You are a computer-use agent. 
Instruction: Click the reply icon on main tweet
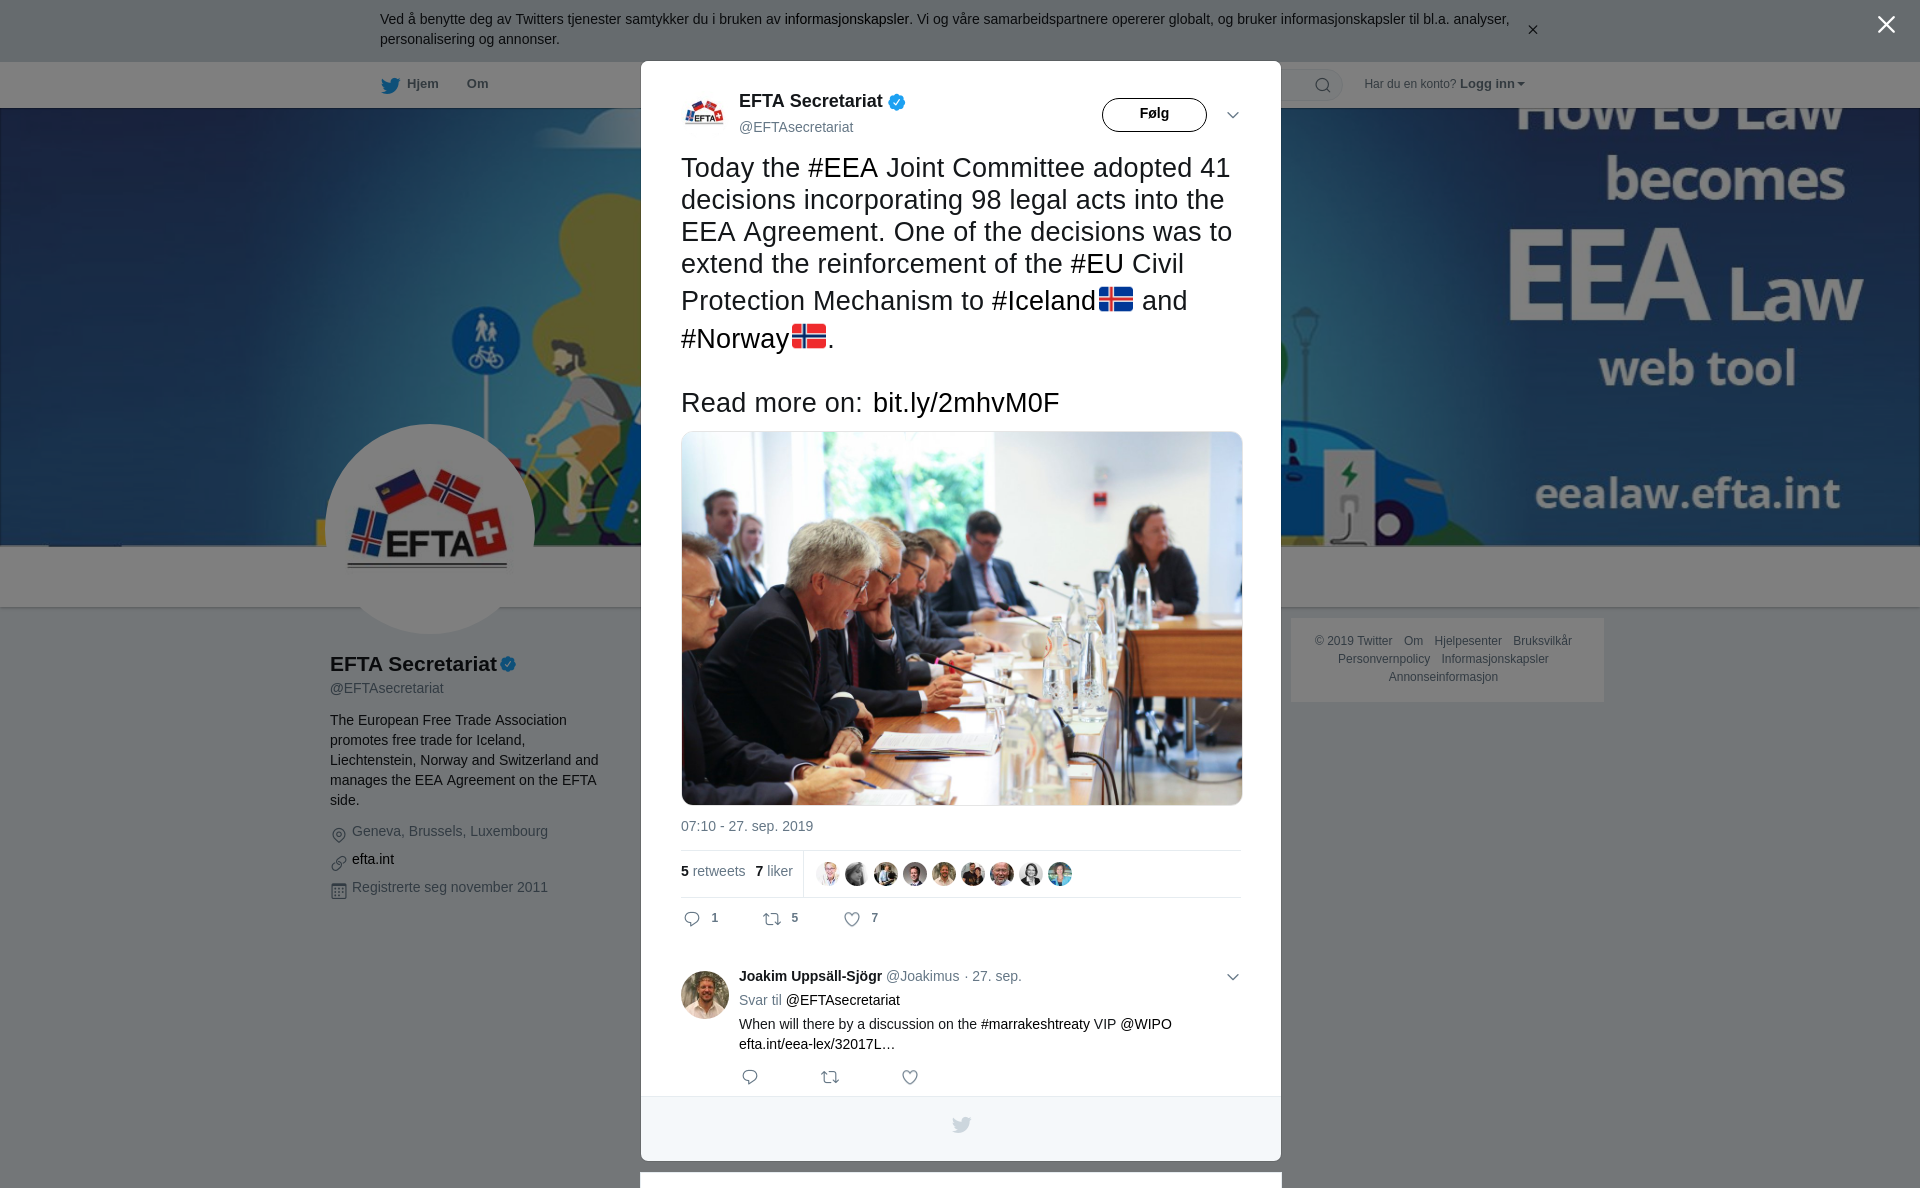click(692, 919)
